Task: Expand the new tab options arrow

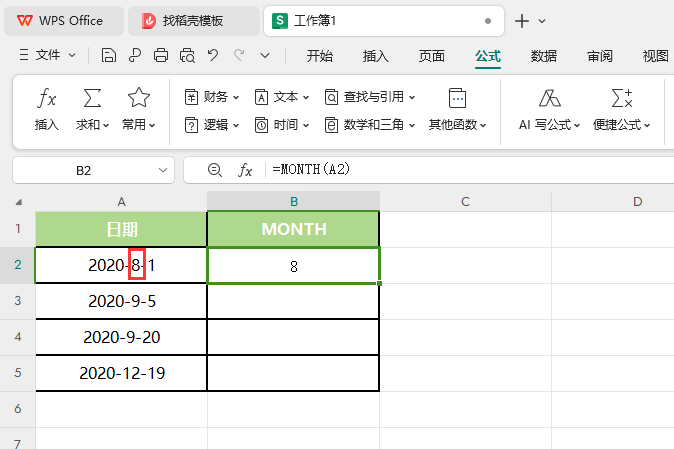Action: (542, 21)
